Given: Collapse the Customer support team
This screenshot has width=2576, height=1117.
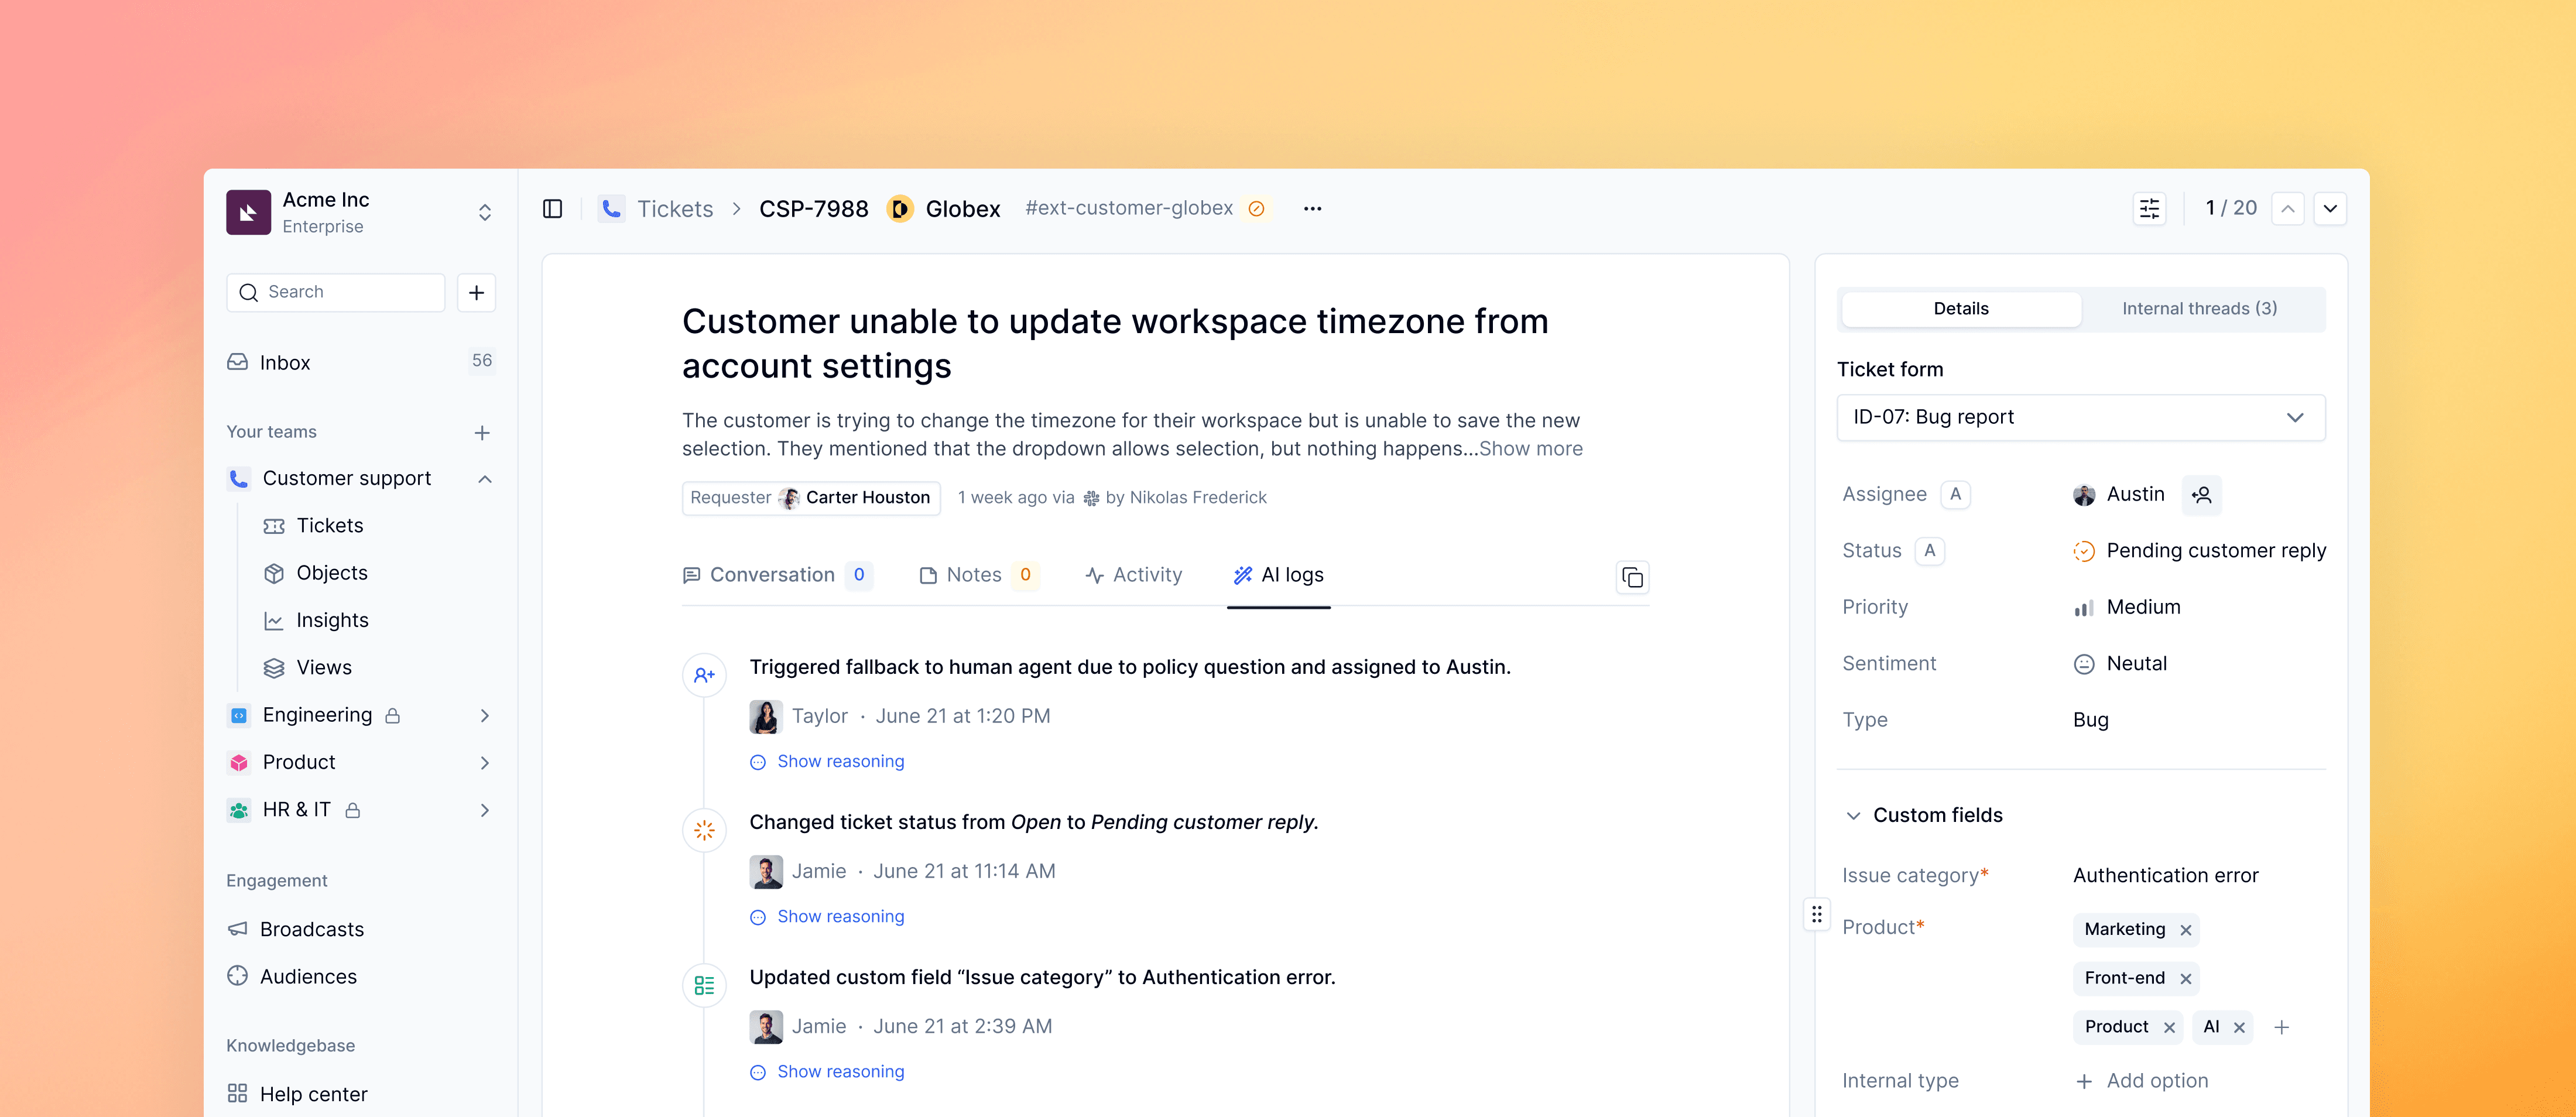Looking at the screenshot, I should pyautogui.click(x=485, y=479).
